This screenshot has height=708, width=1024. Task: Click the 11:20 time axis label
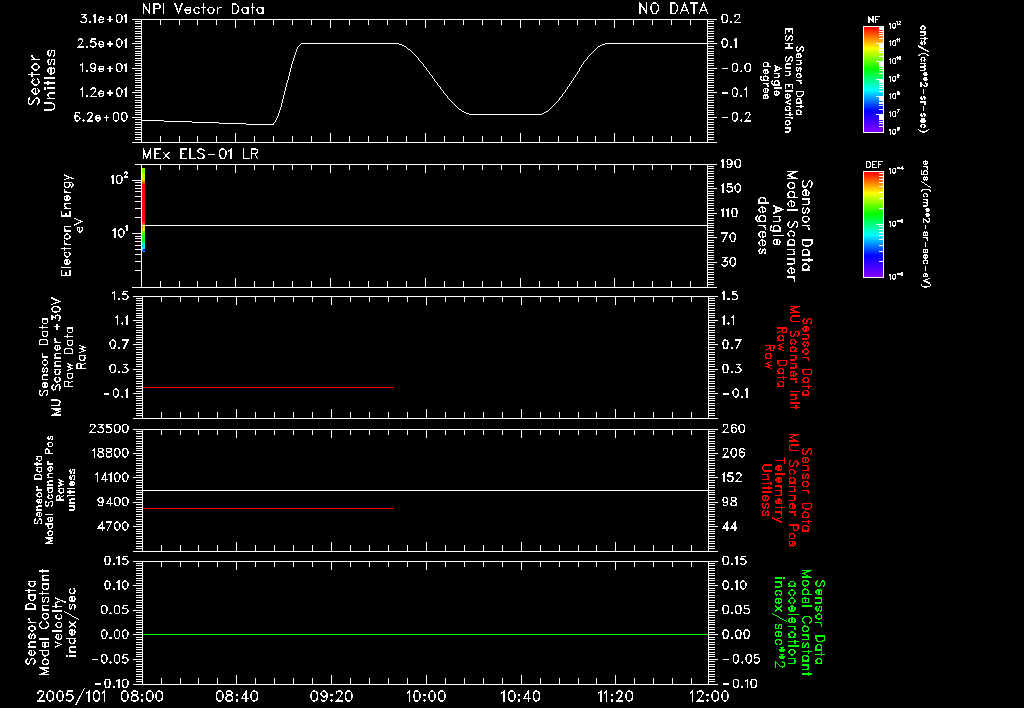[x=615, y=696]
